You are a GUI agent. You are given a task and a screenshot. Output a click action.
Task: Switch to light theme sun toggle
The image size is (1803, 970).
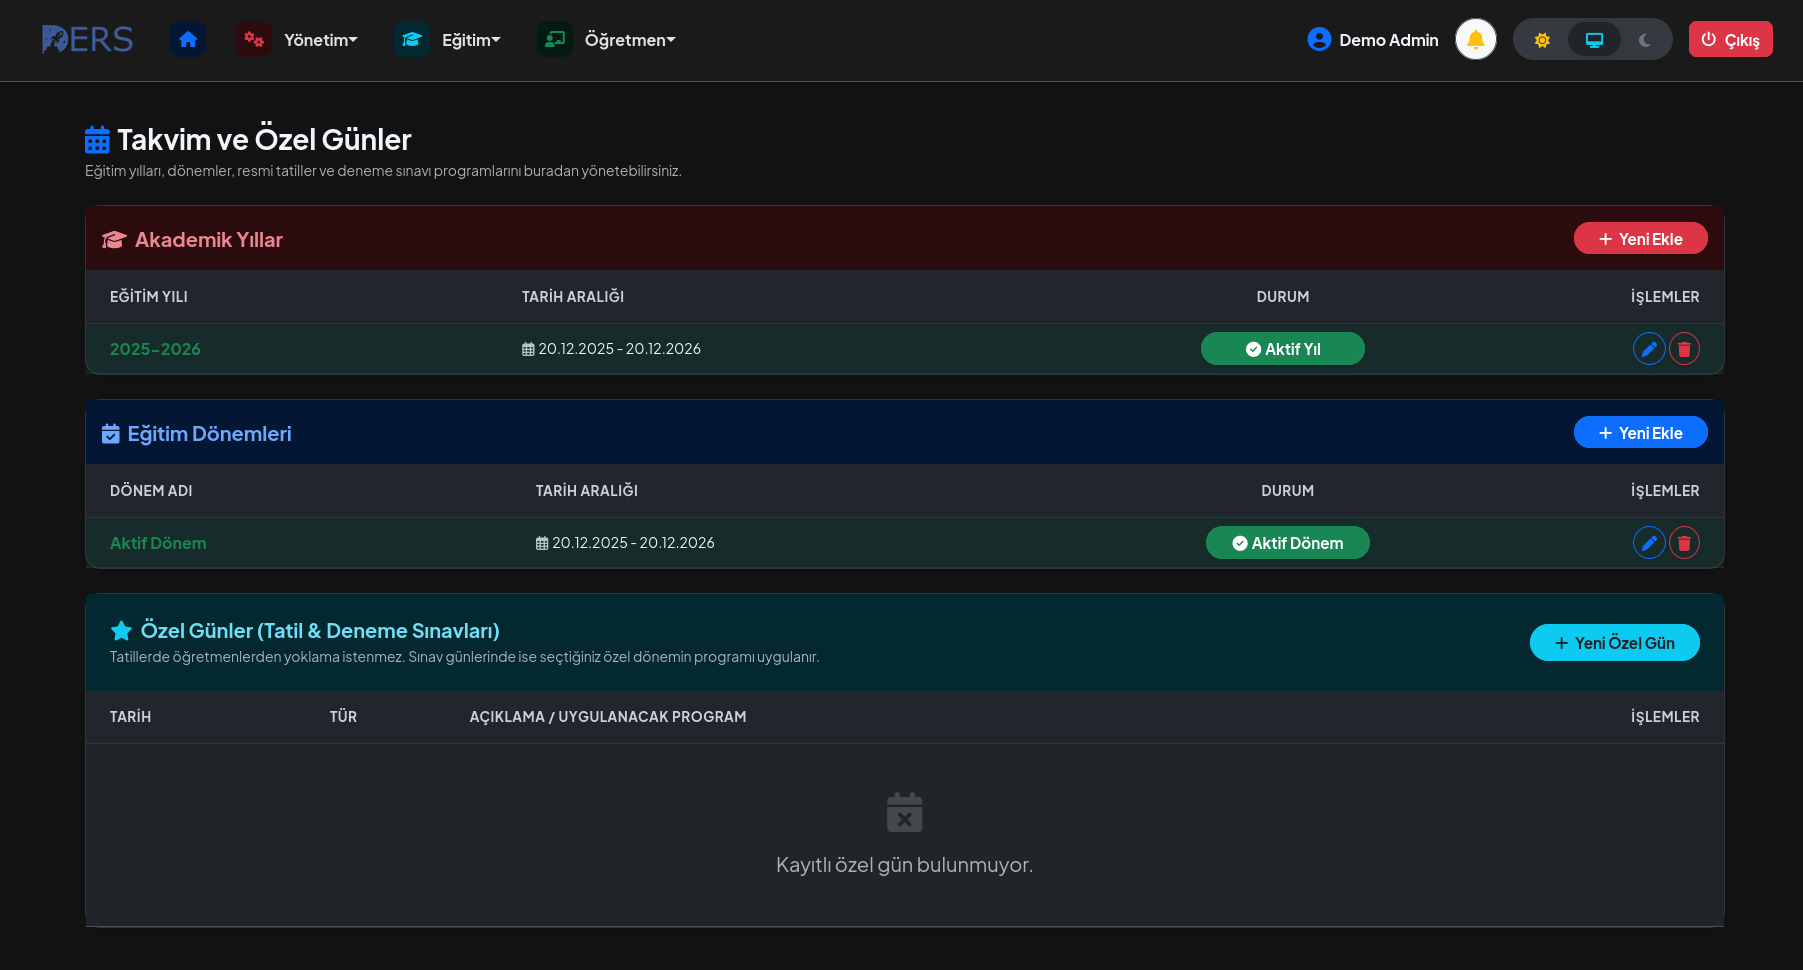pyautogui.click(x=1542, y=40)
